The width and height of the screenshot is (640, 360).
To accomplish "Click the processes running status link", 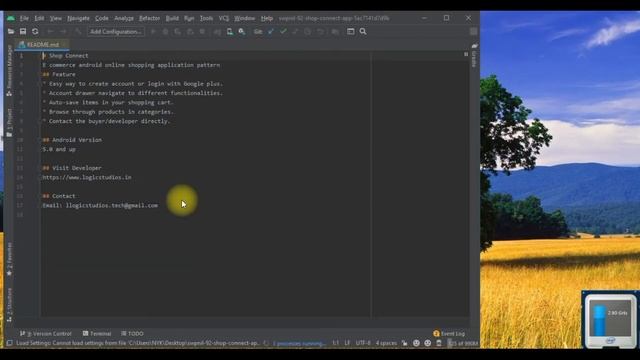I will 299,344.
